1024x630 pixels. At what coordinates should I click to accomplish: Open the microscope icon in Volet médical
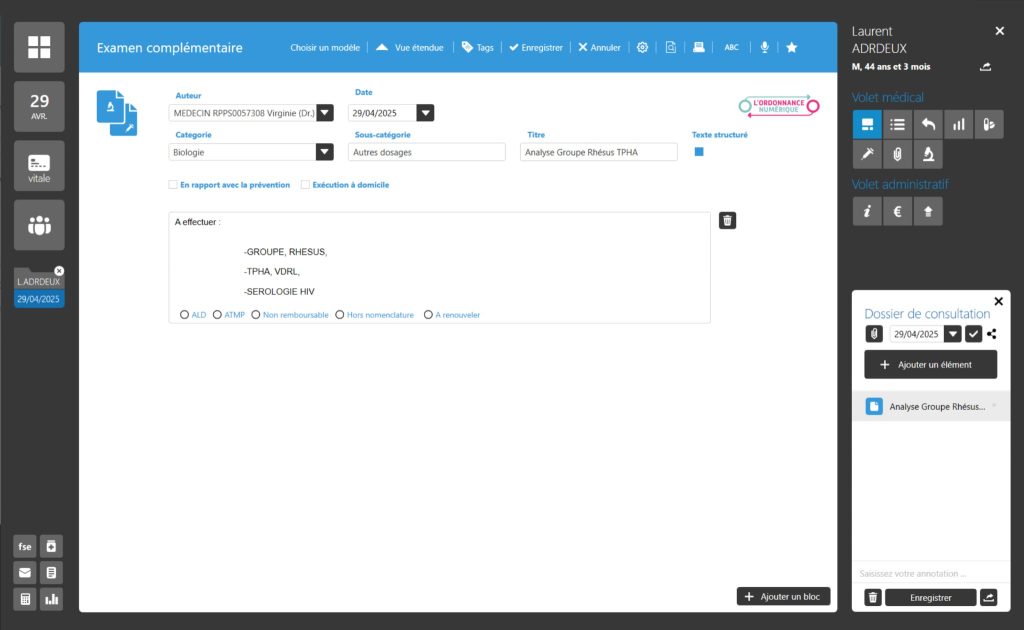point(928,154)
